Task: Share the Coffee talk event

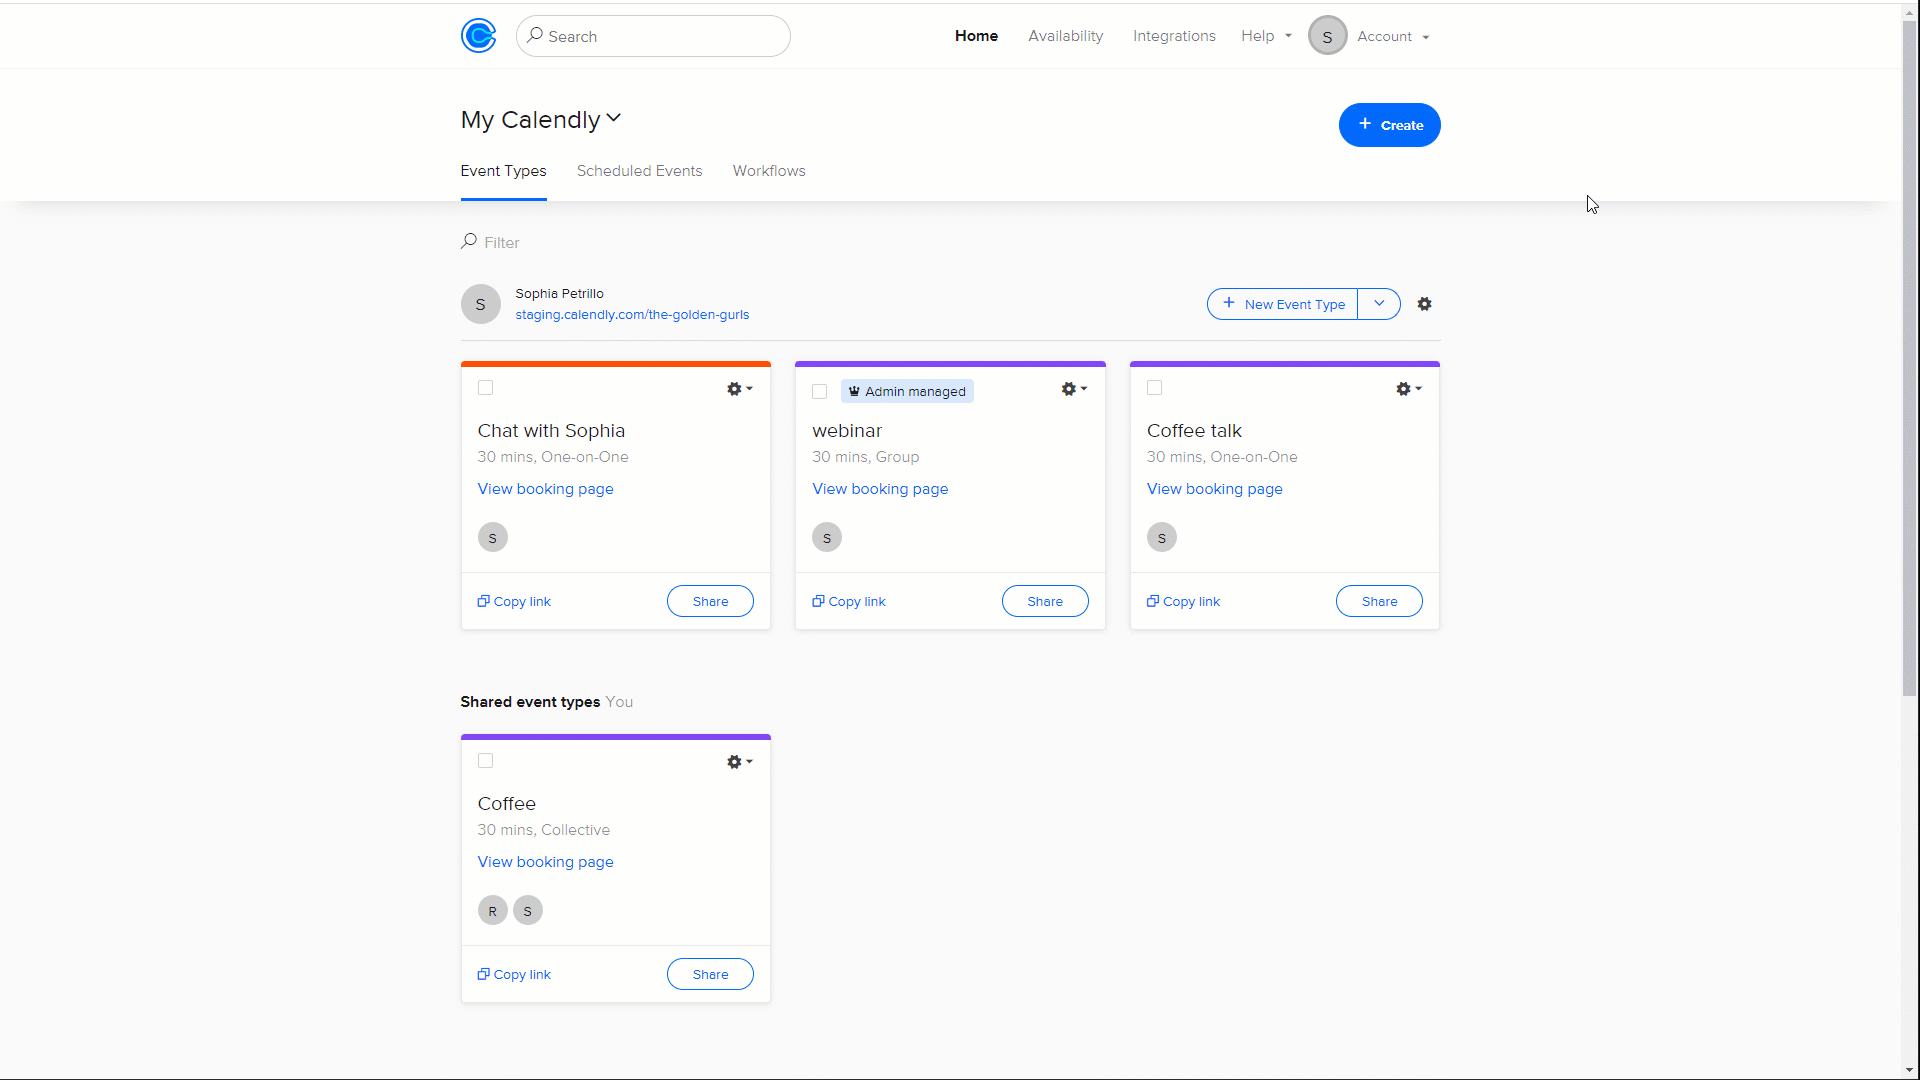Action: 1379,602
